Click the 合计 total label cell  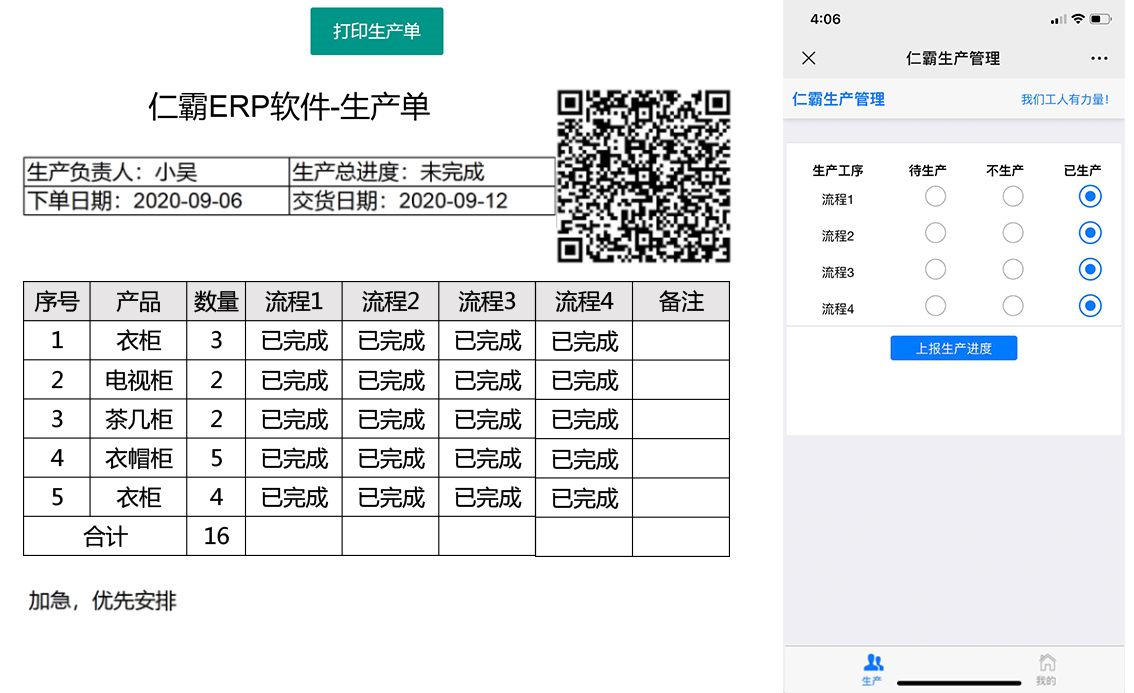(x=106, y=536)
